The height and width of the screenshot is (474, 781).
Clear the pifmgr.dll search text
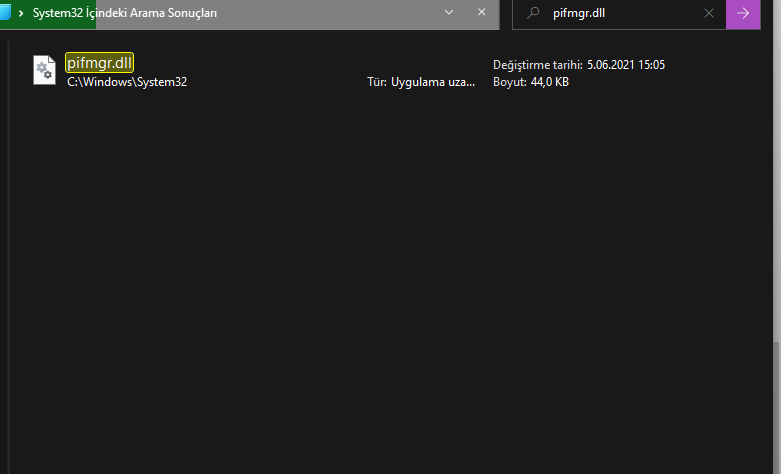pos(709,14)
